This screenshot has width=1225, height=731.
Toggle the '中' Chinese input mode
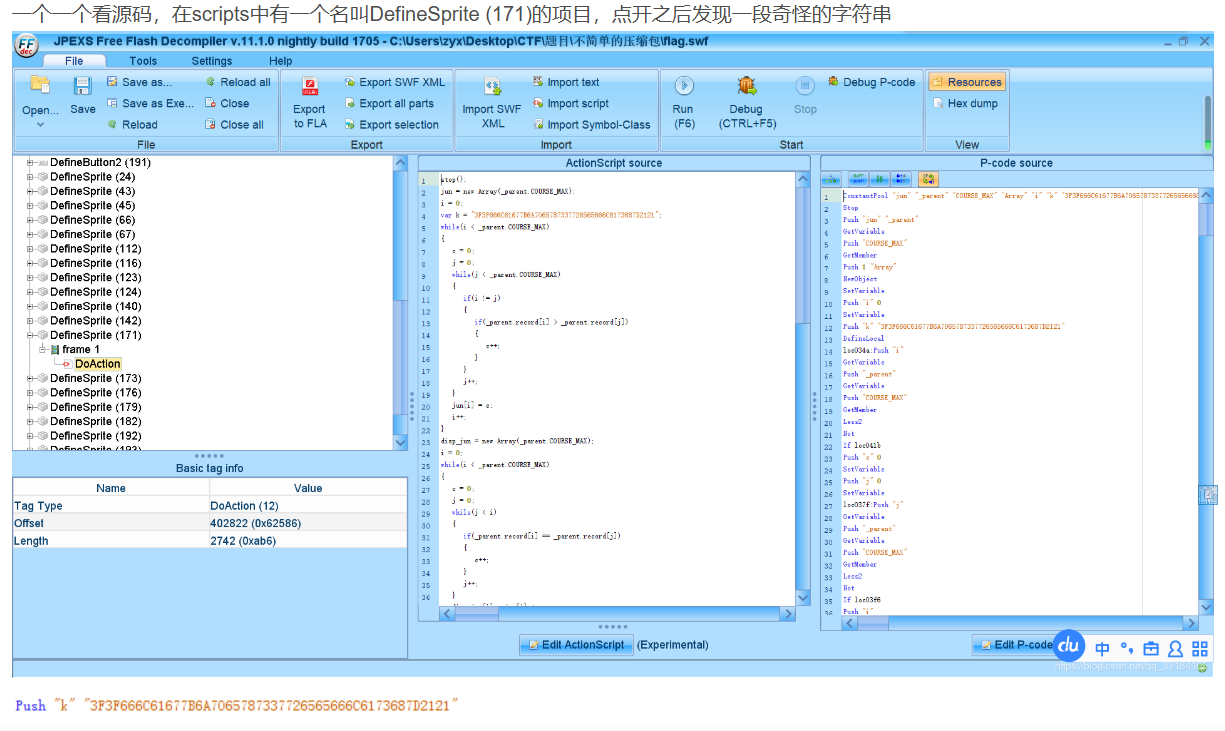click(1102, 648)
